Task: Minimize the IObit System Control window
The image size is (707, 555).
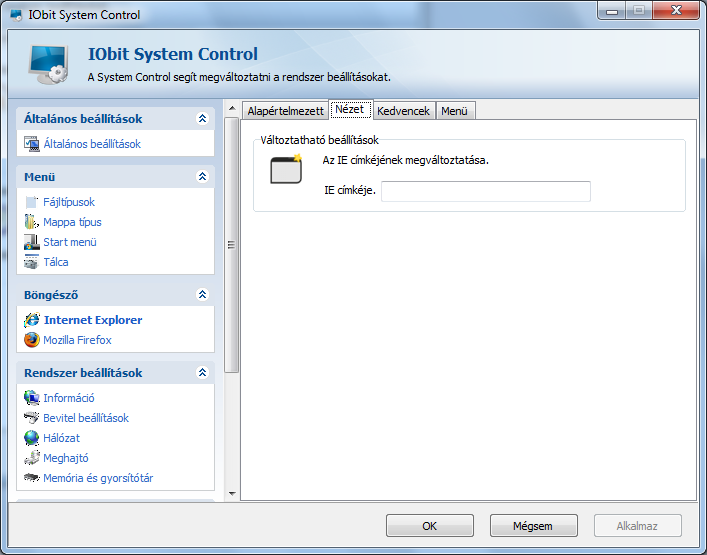Action: pyautogui.click(x=611, y=11)
